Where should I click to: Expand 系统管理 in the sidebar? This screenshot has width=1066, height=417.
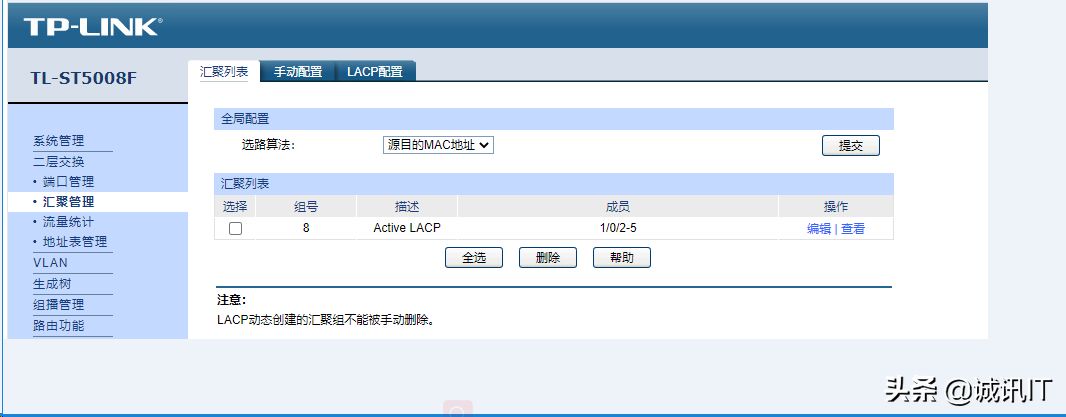[x=59, y=141]
